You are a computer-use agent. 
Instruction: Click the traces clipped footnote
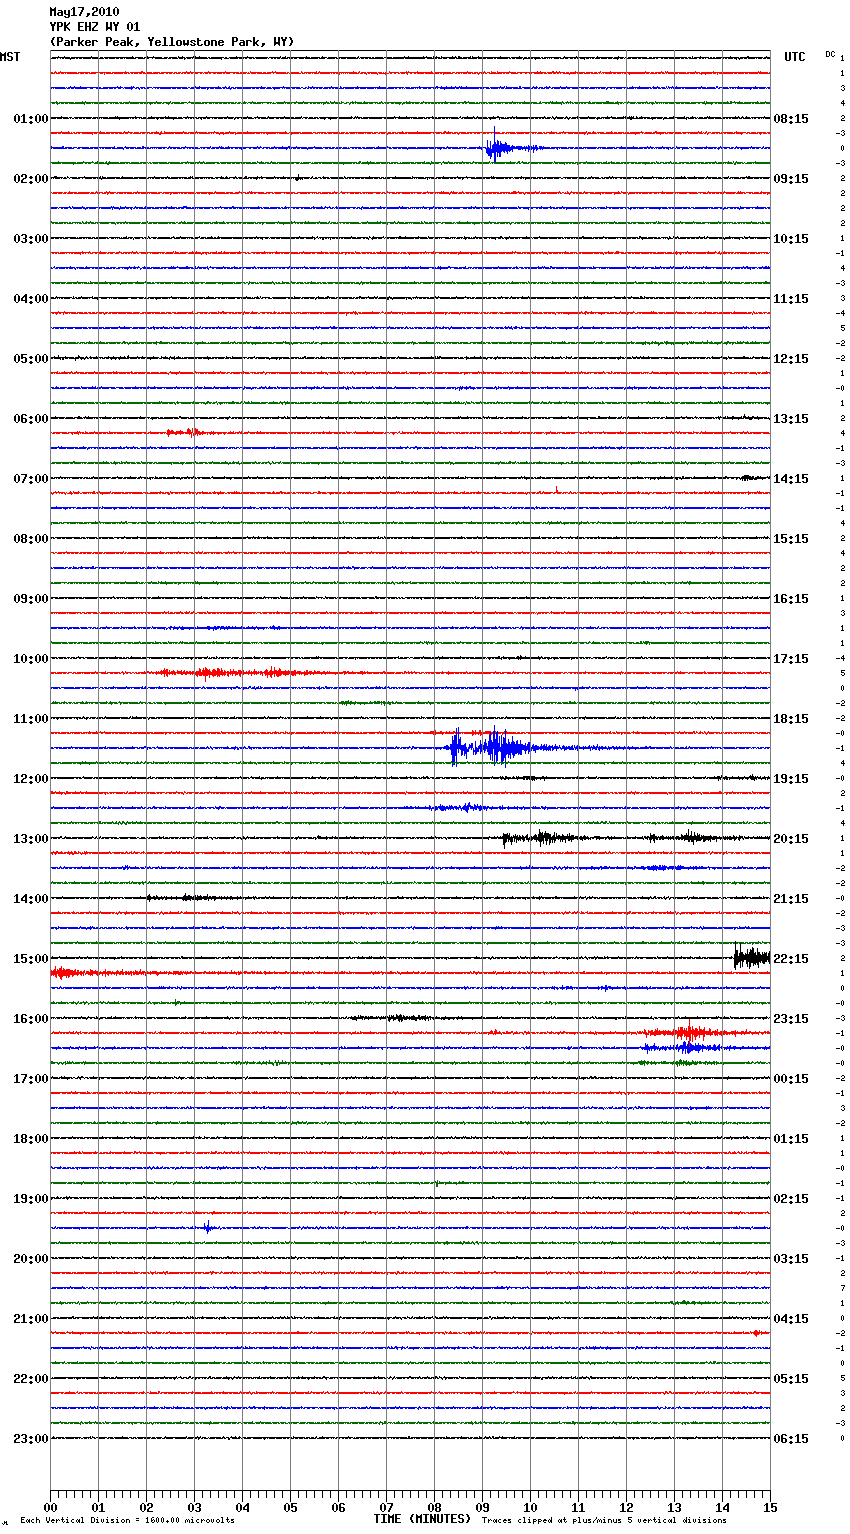coord(604,1521)
